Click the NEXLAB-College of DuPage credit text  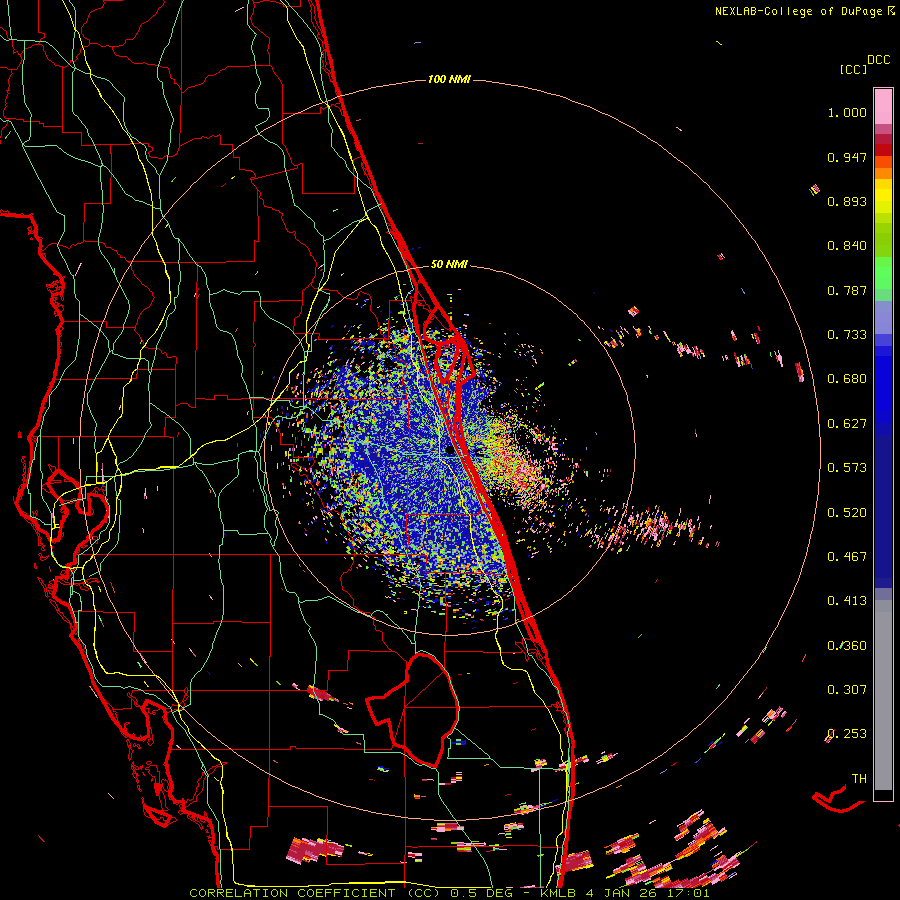(x=799, y=11)
